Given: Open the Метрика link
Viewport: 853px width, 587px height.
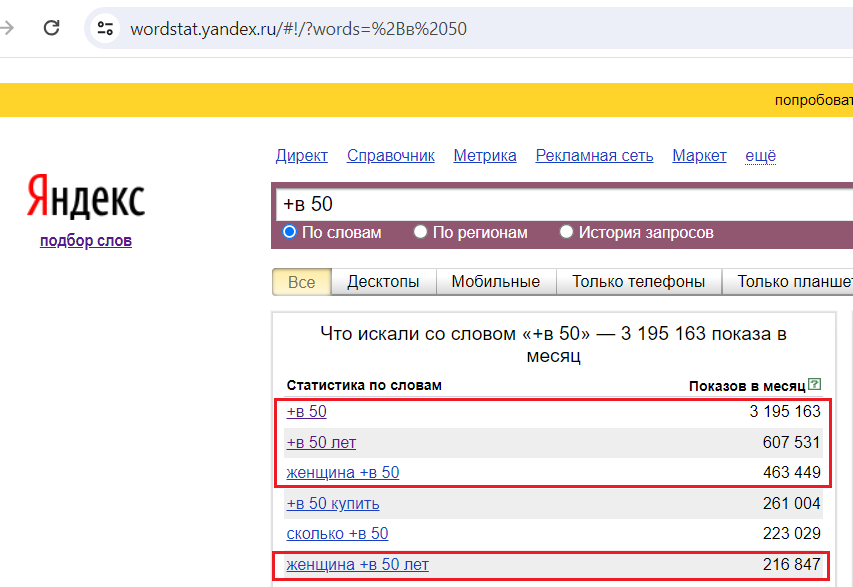Looking at the screenshot, I should pos(485,156).
